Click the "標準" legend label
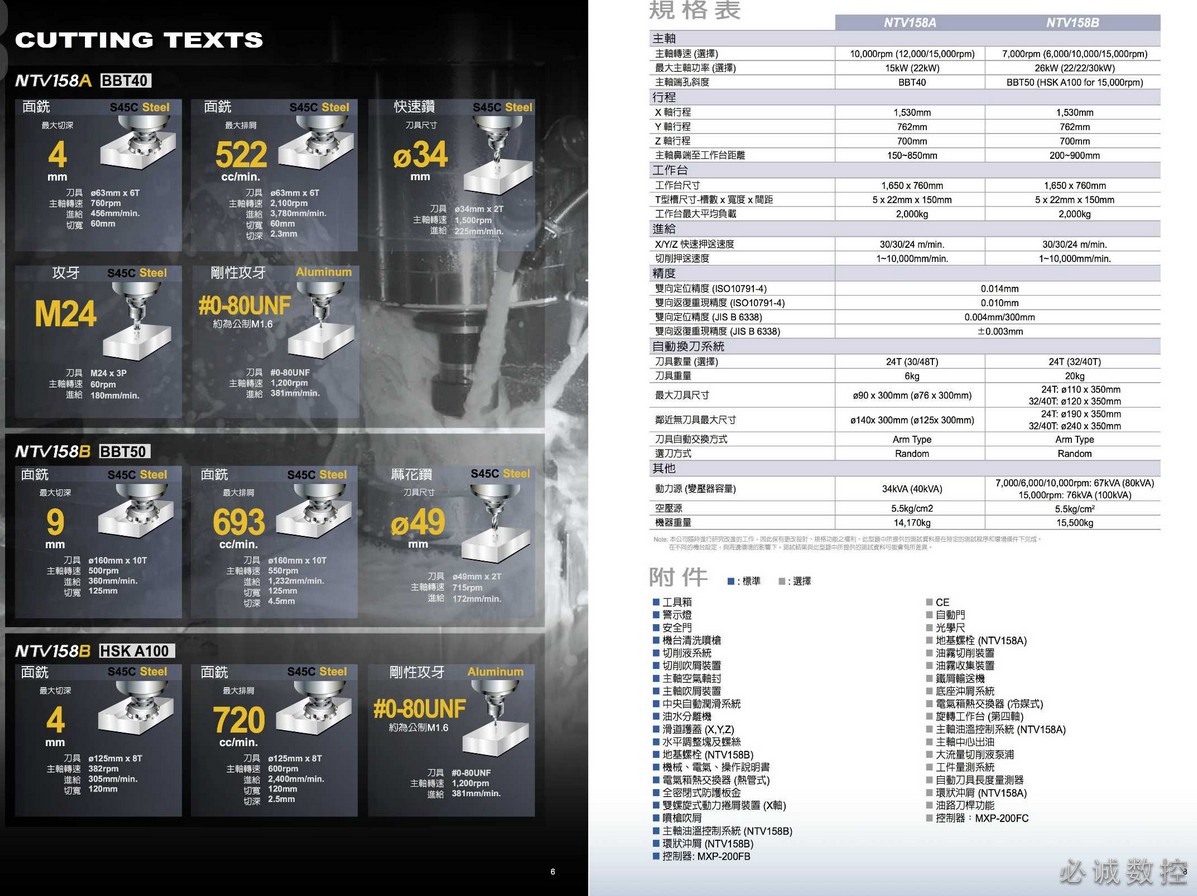The image size is (1197, 896). 751,582
